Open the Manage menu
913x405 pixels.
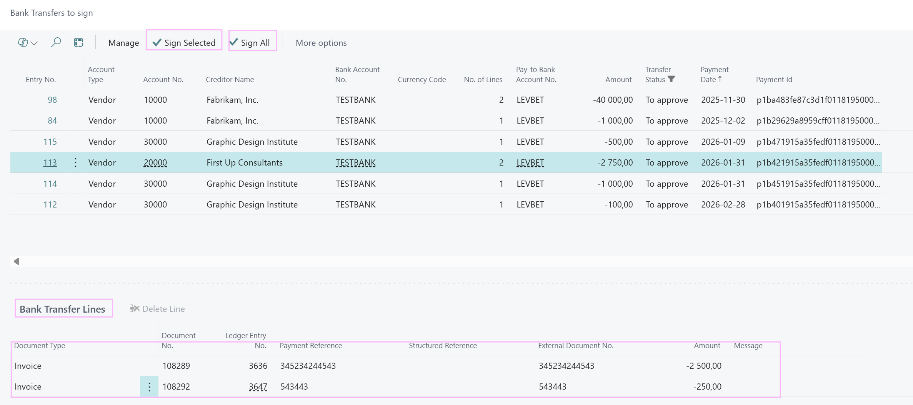click(x=123, y=43)
